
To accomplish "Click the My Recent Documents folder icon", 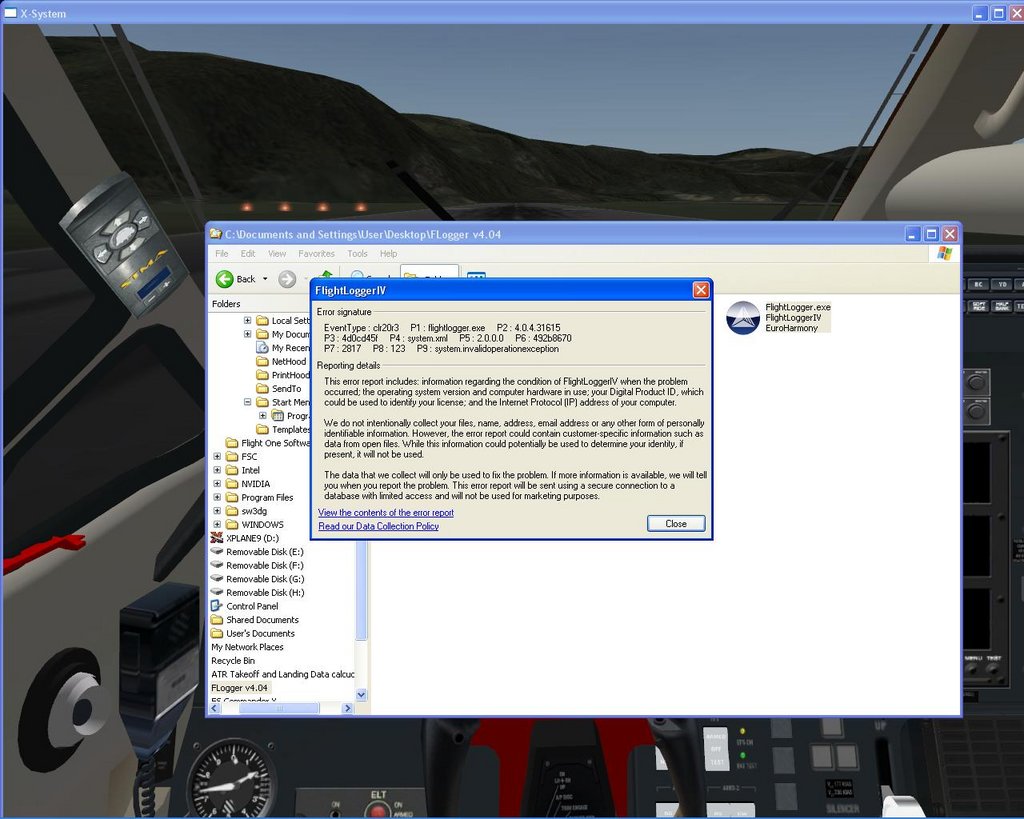I will point(262,348).
